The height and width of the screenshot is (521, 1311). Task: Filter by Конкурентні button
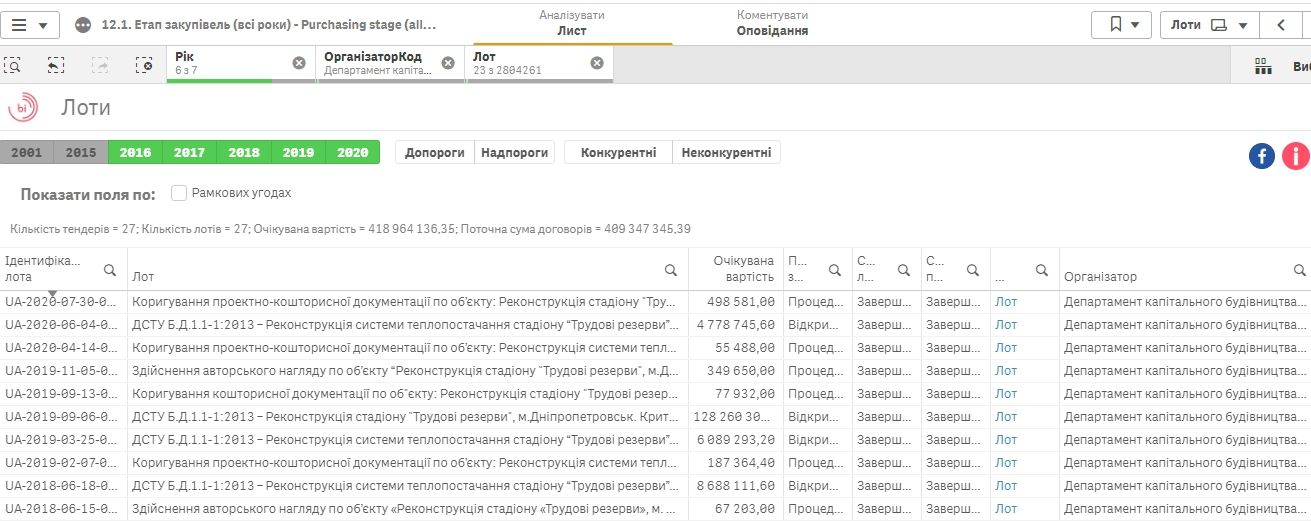click(x=618, y=153)
